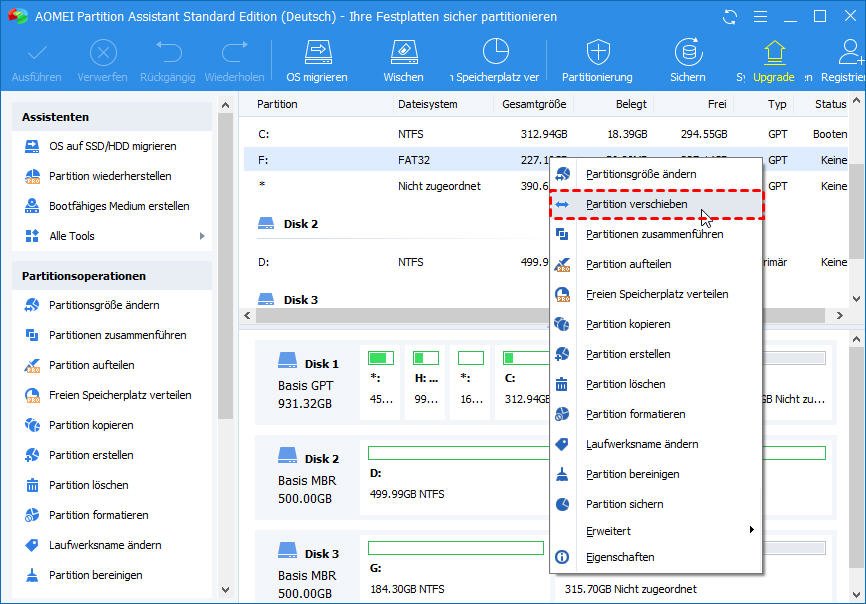This screenshot has width=866, height=604.
Task: Click the Sichern shield icon
Action: [x=687, y=57]
